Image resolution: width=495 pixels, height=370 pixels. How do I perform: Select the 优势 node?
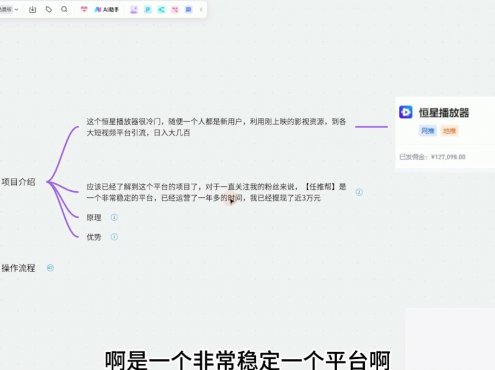pyautogui.click(x=94, y=237)
